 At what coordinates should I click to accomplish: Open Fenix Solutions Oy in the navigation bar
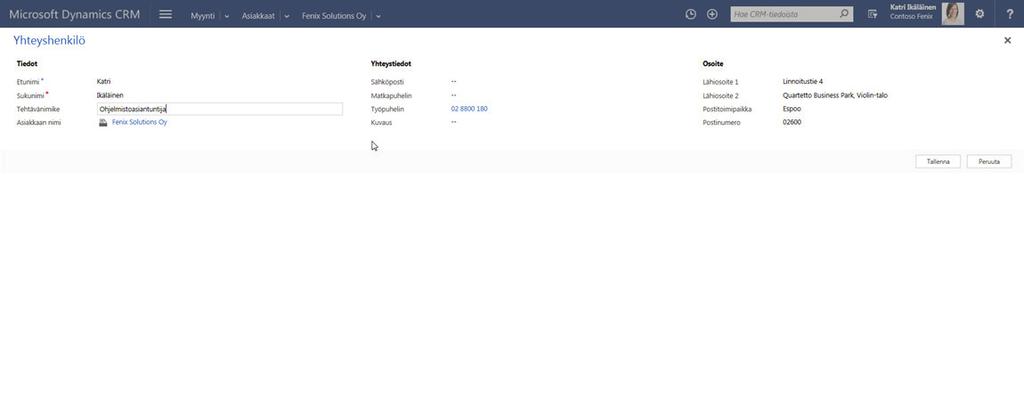[x=334, y=16]
